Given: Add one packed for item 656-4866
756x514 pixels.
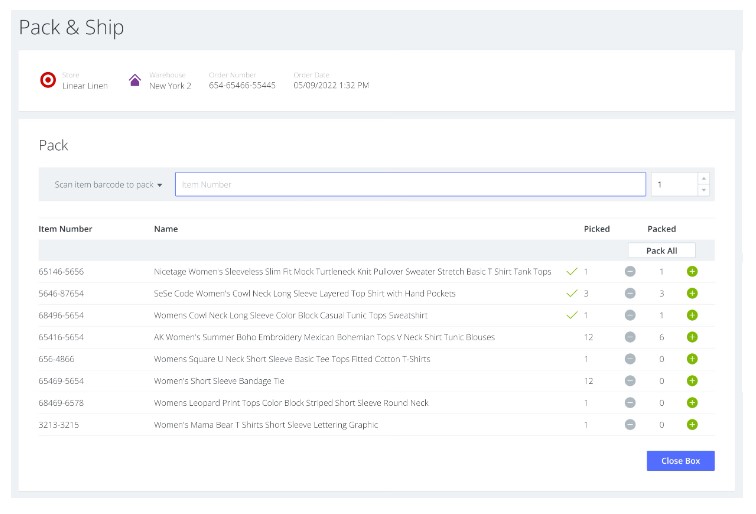Looking at the screenshot, I should pyautogui.click(x=692, y=359).
